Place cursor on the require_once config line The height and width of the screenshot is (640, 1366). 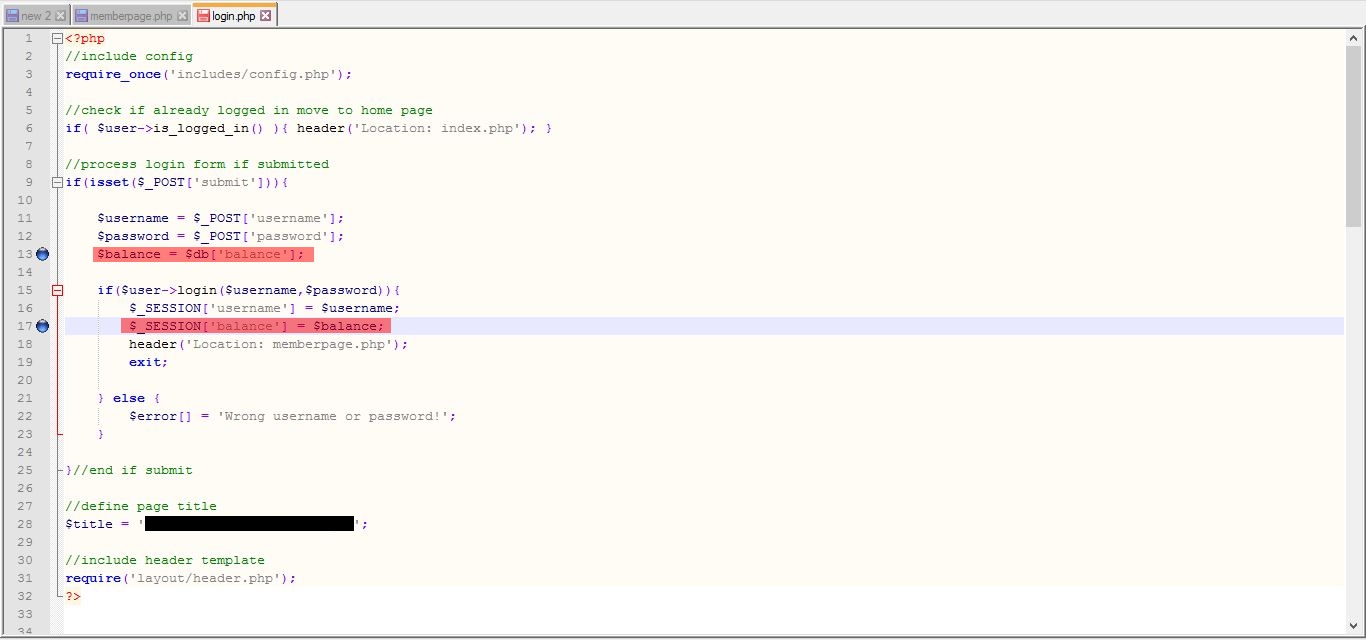(208, 74)
